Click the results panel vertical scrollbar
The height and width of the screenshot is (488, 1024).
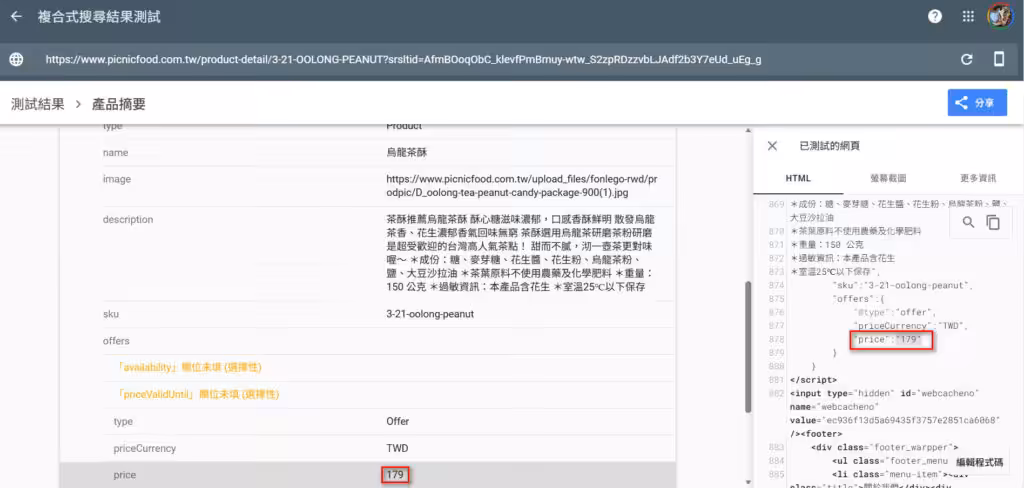coord(748,346)
